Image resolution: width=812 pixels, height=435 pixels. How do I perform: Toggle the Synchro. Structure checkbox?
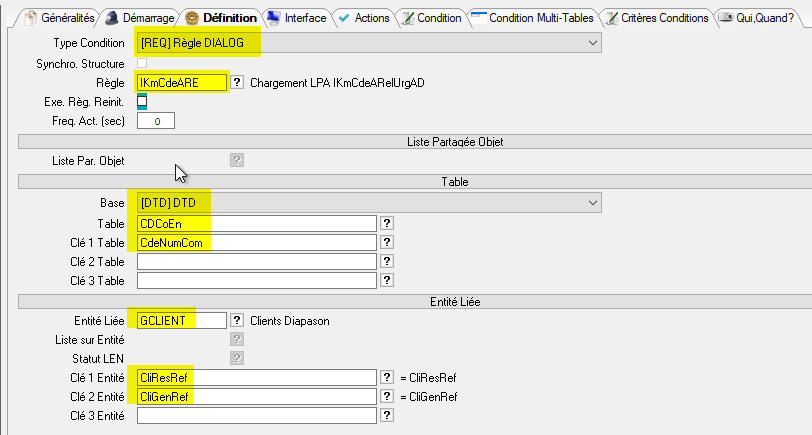point(142,64)
